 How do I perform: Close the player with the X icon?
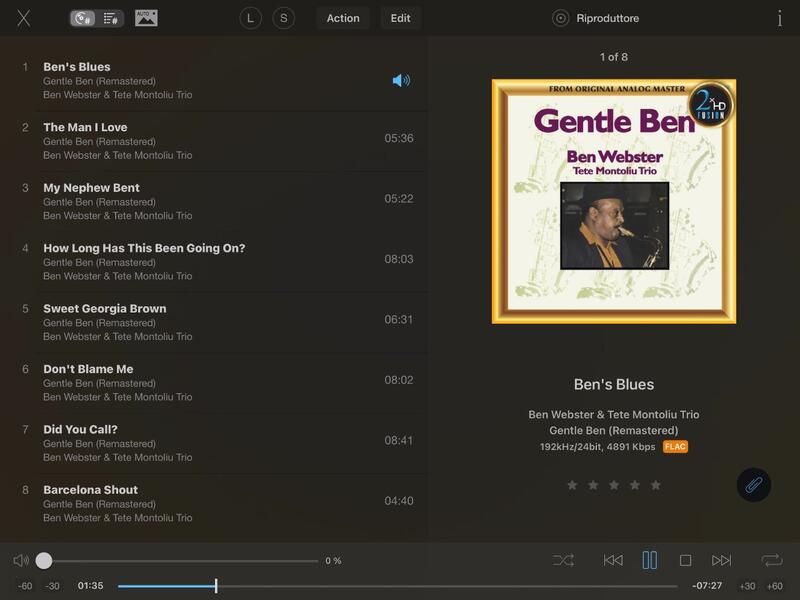[x=24, y=18]
